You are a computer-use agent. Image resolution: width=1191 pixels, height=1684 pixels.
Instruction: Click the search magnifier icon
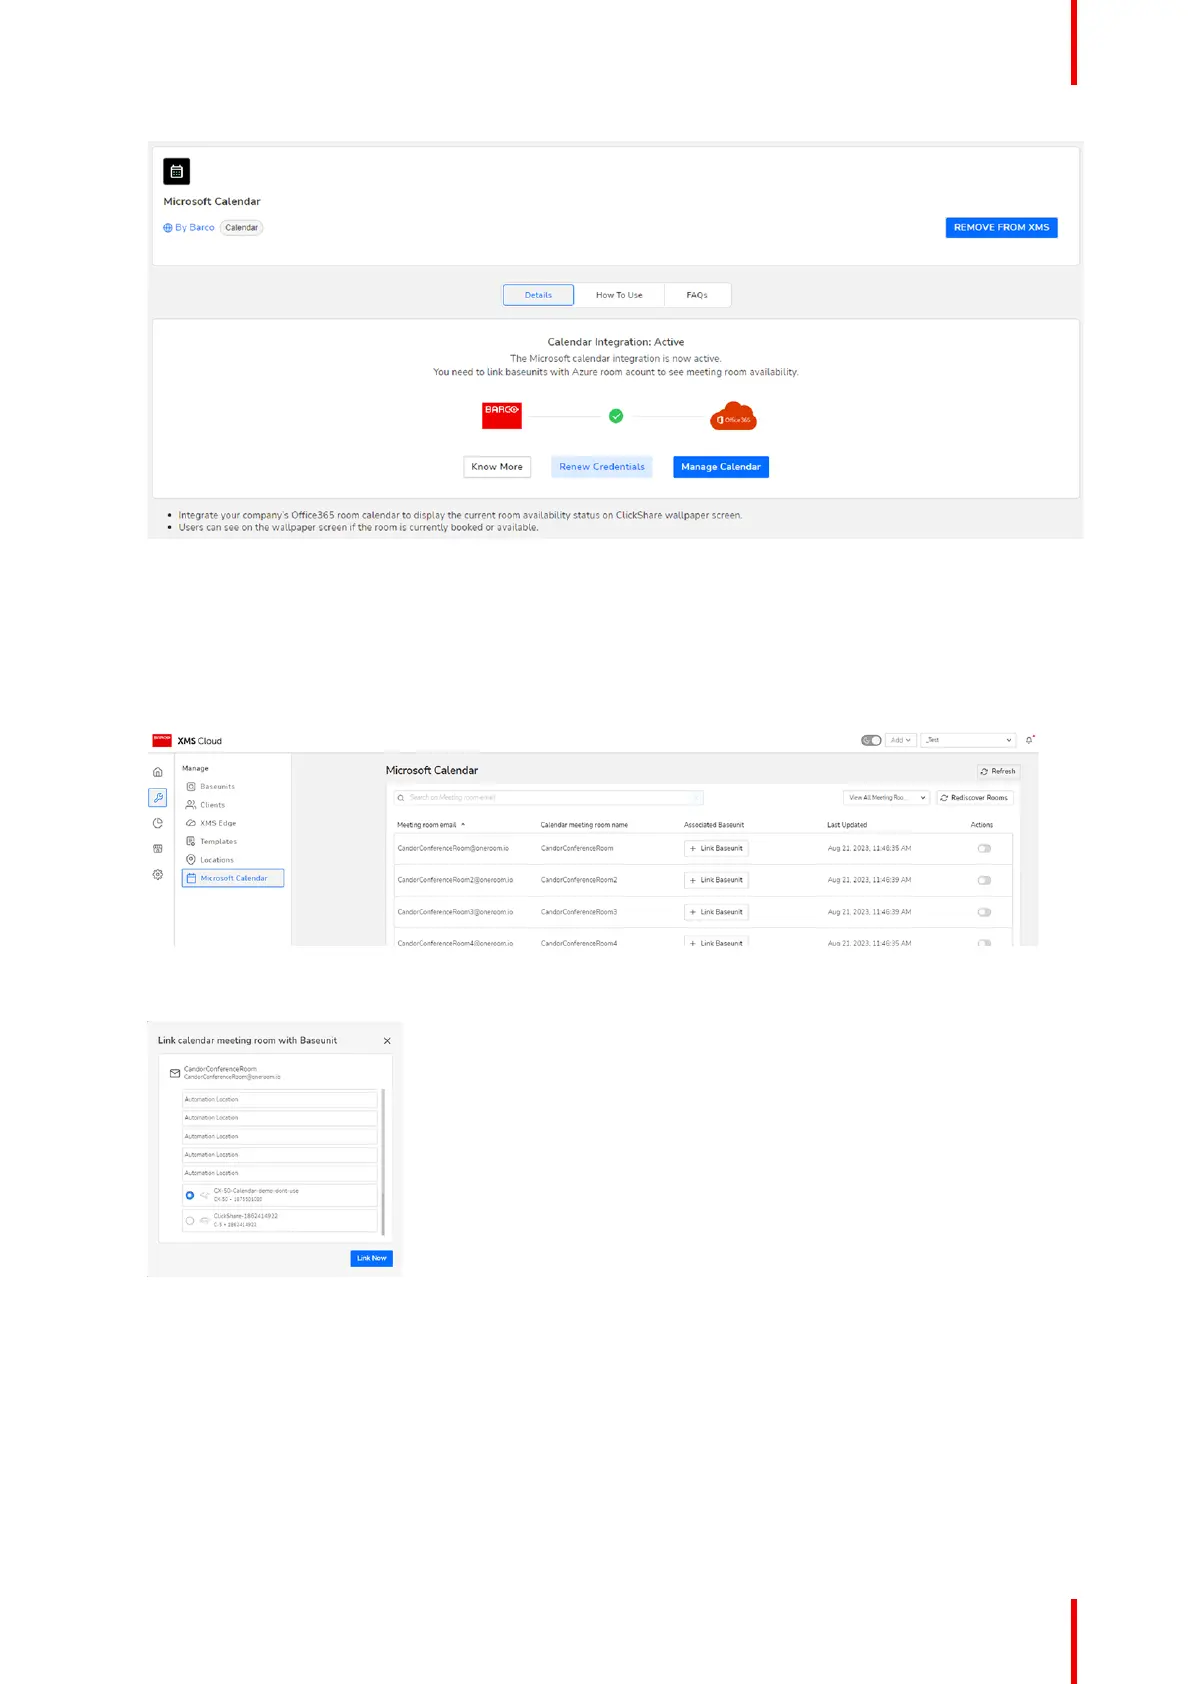(401, 797)
